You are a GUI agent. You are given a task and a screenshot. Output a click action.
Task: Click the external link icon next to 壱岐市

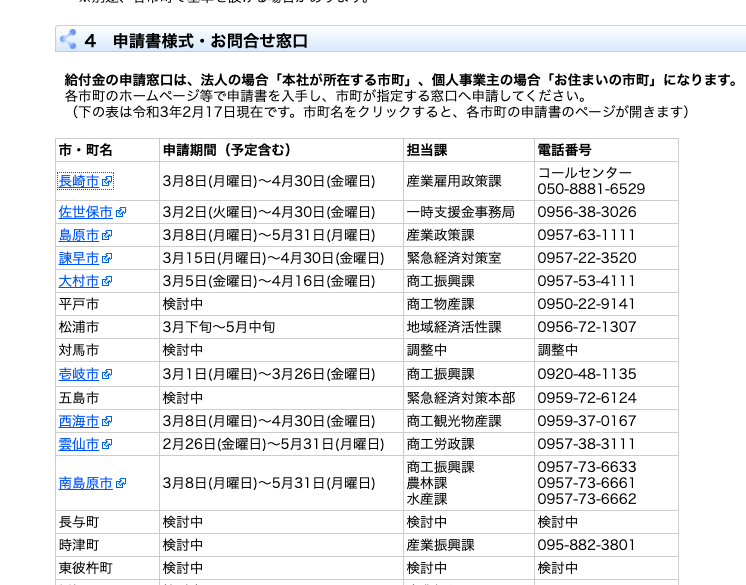click(107, 375)
